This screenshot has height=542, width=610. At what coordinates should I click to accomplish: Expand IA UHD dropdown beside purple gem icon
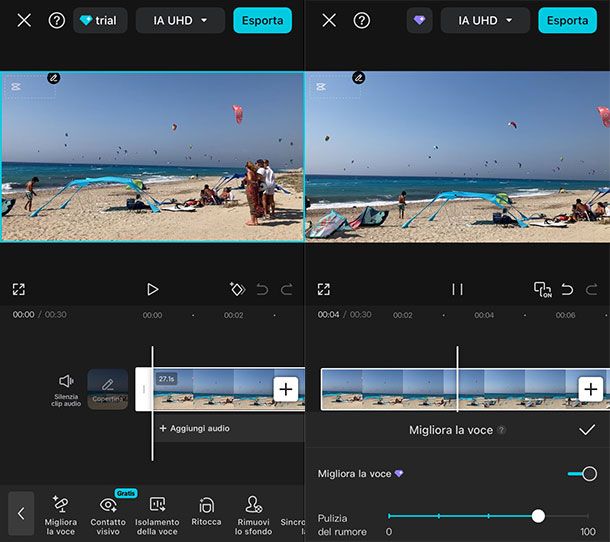coord(485,20)
